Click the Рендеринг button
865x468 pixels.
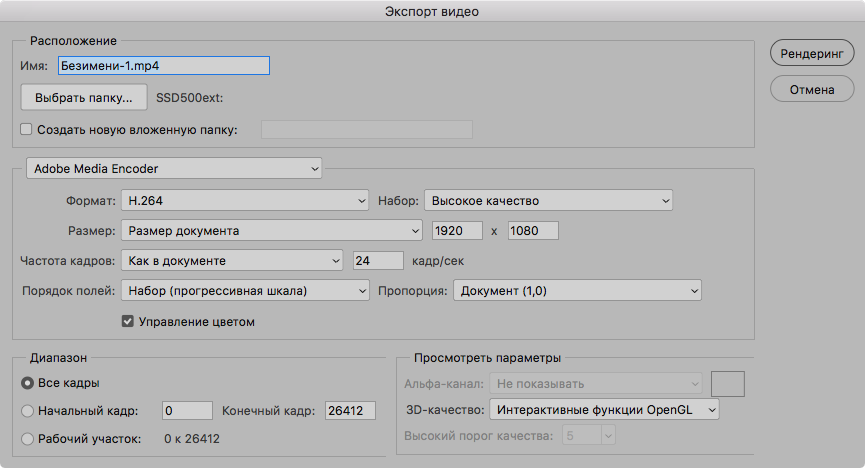click(811, 53)
